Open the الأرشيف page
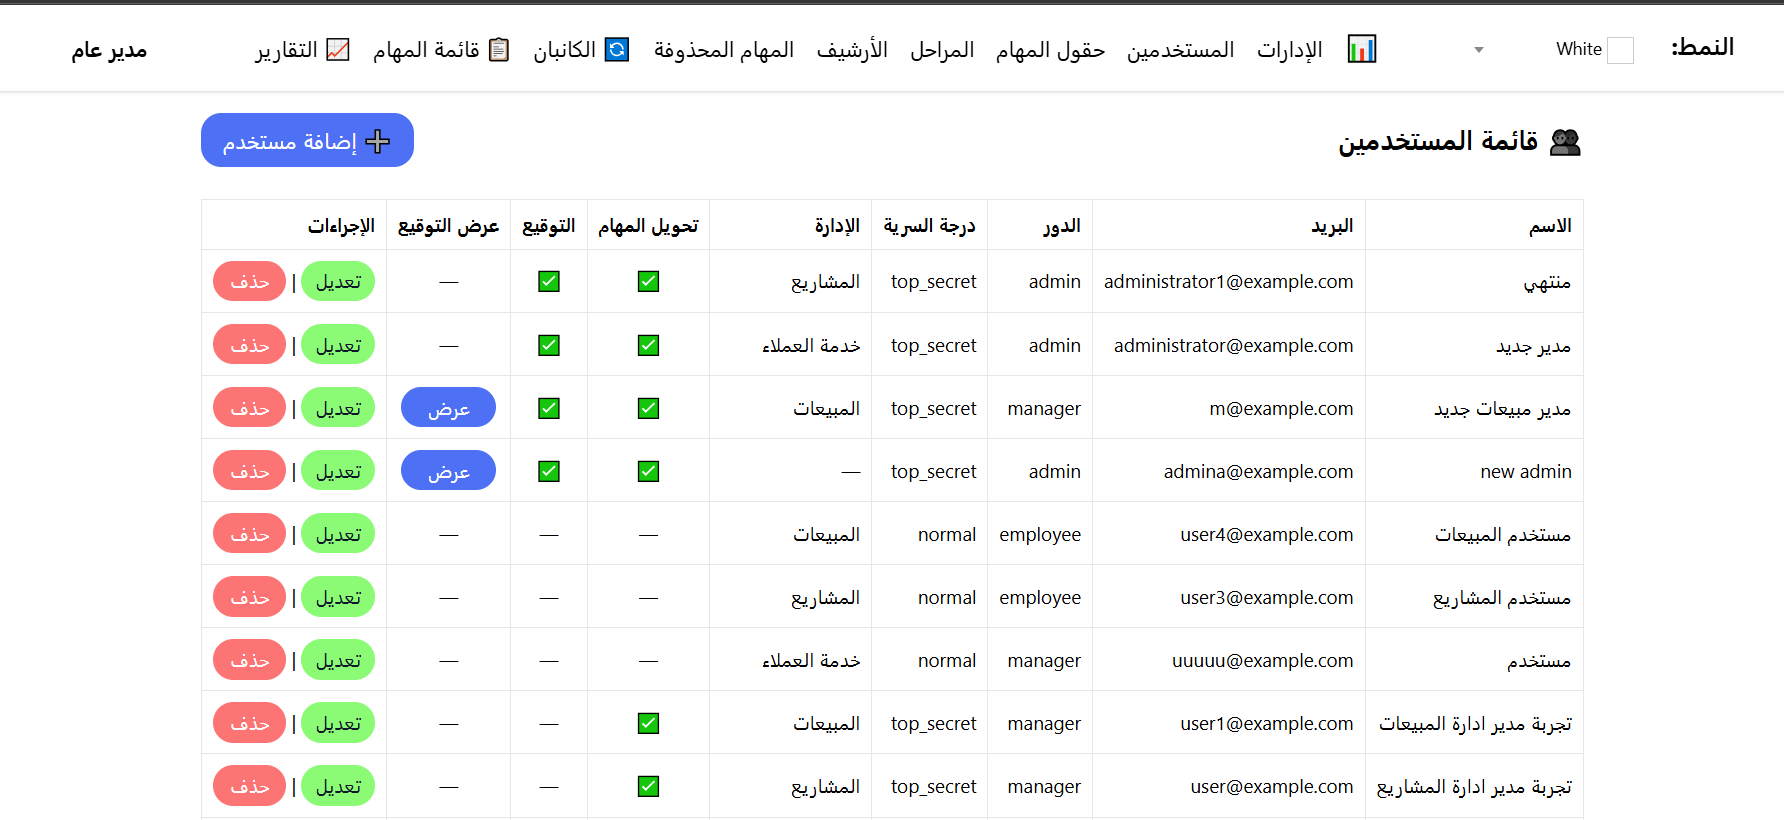 pyautogui.click(x=852, y=49)
